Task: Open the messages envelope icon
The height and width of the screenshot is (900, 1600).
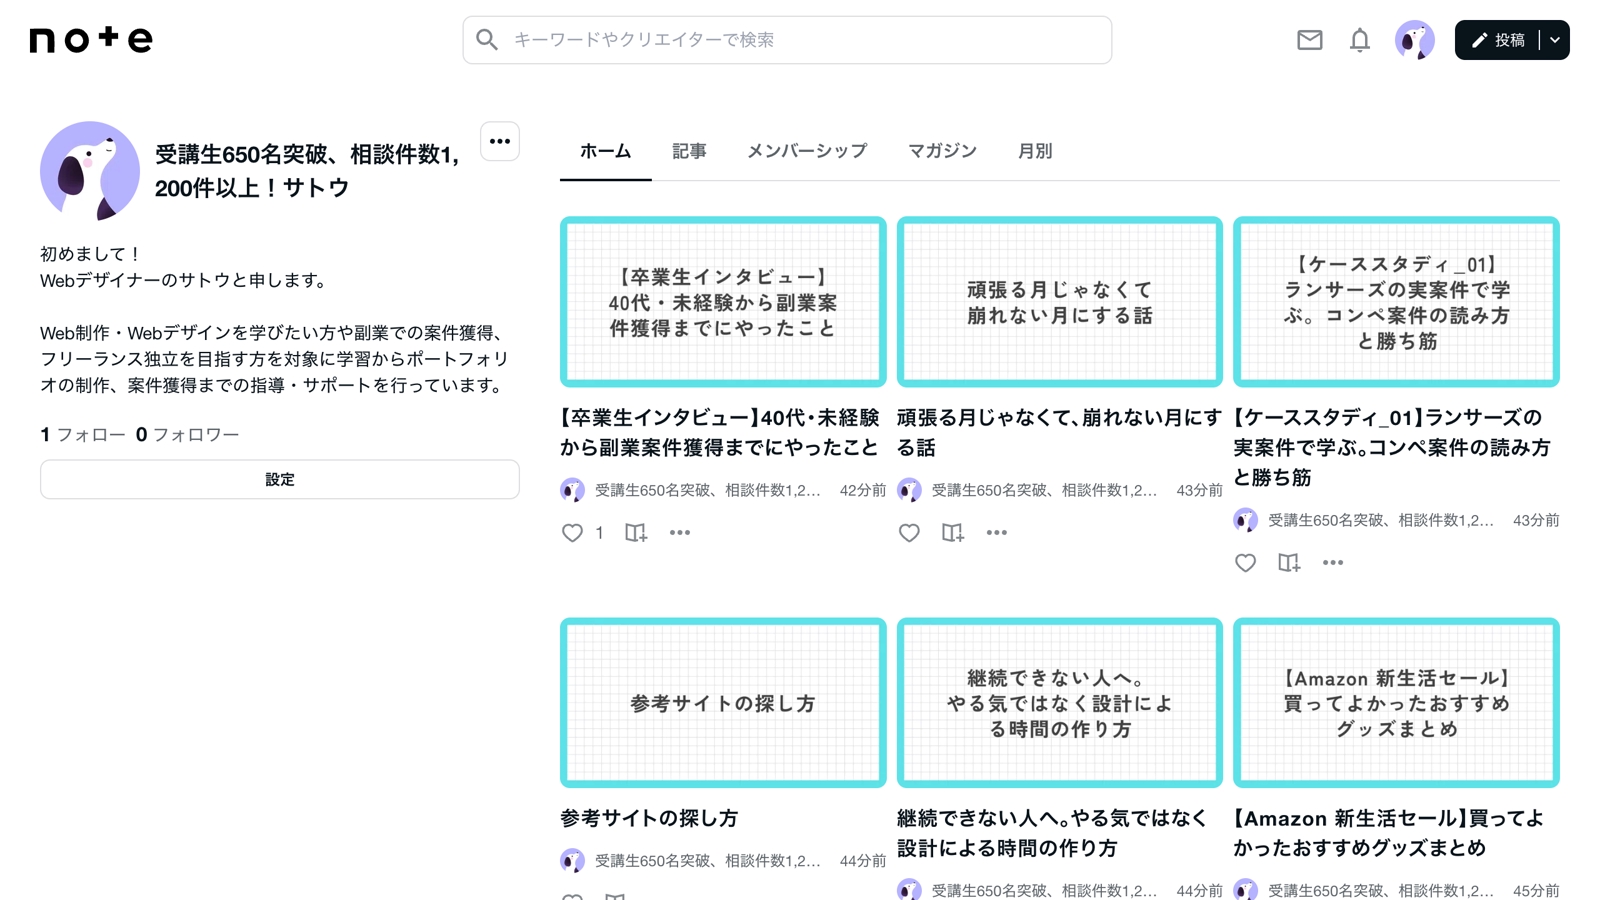Action: [x=1310, y=40]
